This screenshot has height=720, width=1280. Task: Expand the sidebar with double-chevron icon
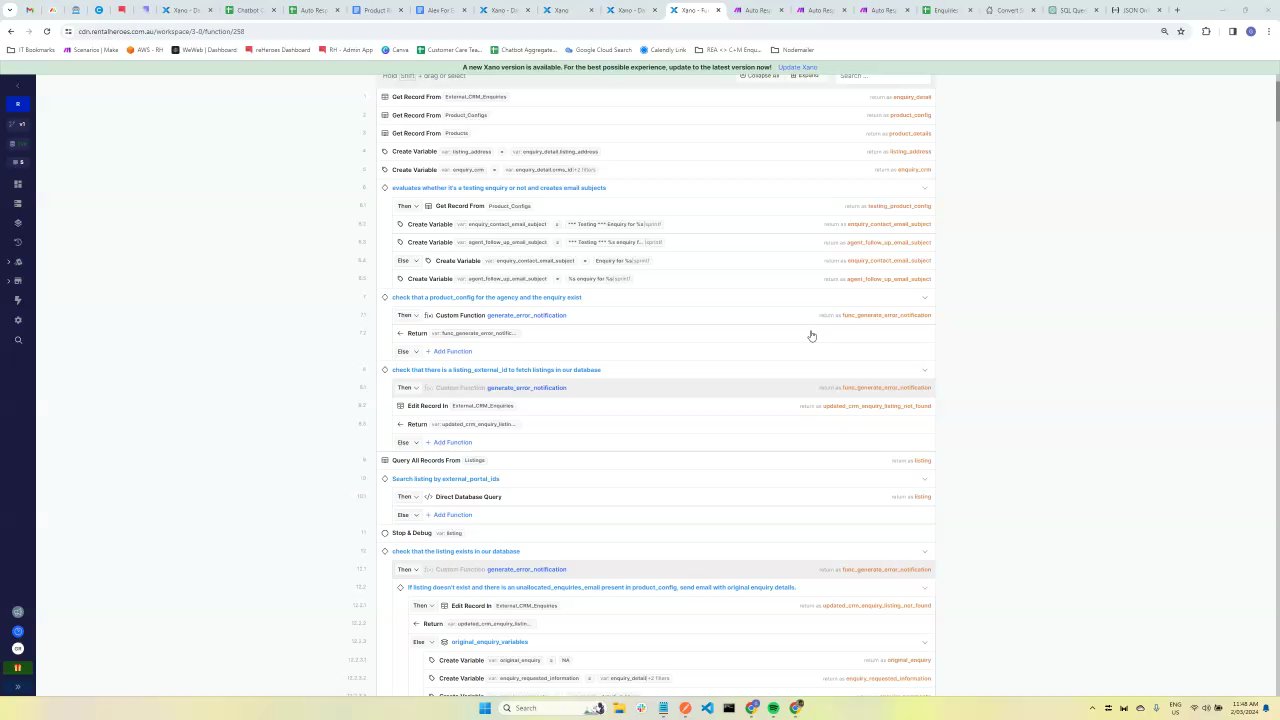pyautogui.click(x=18, y=687)
